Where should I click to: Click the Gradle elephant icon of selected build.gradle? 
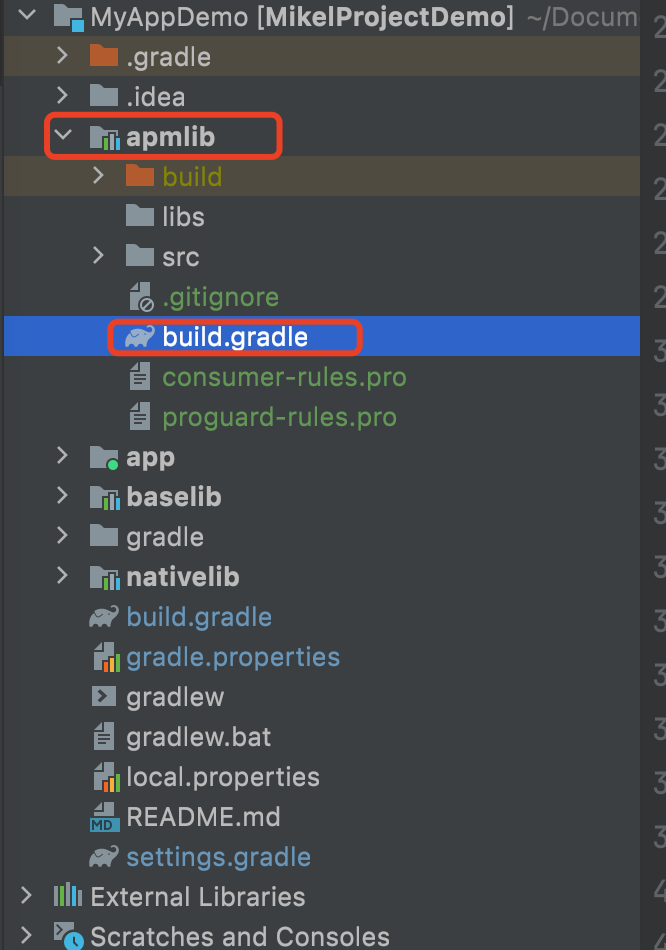point(140,336)
